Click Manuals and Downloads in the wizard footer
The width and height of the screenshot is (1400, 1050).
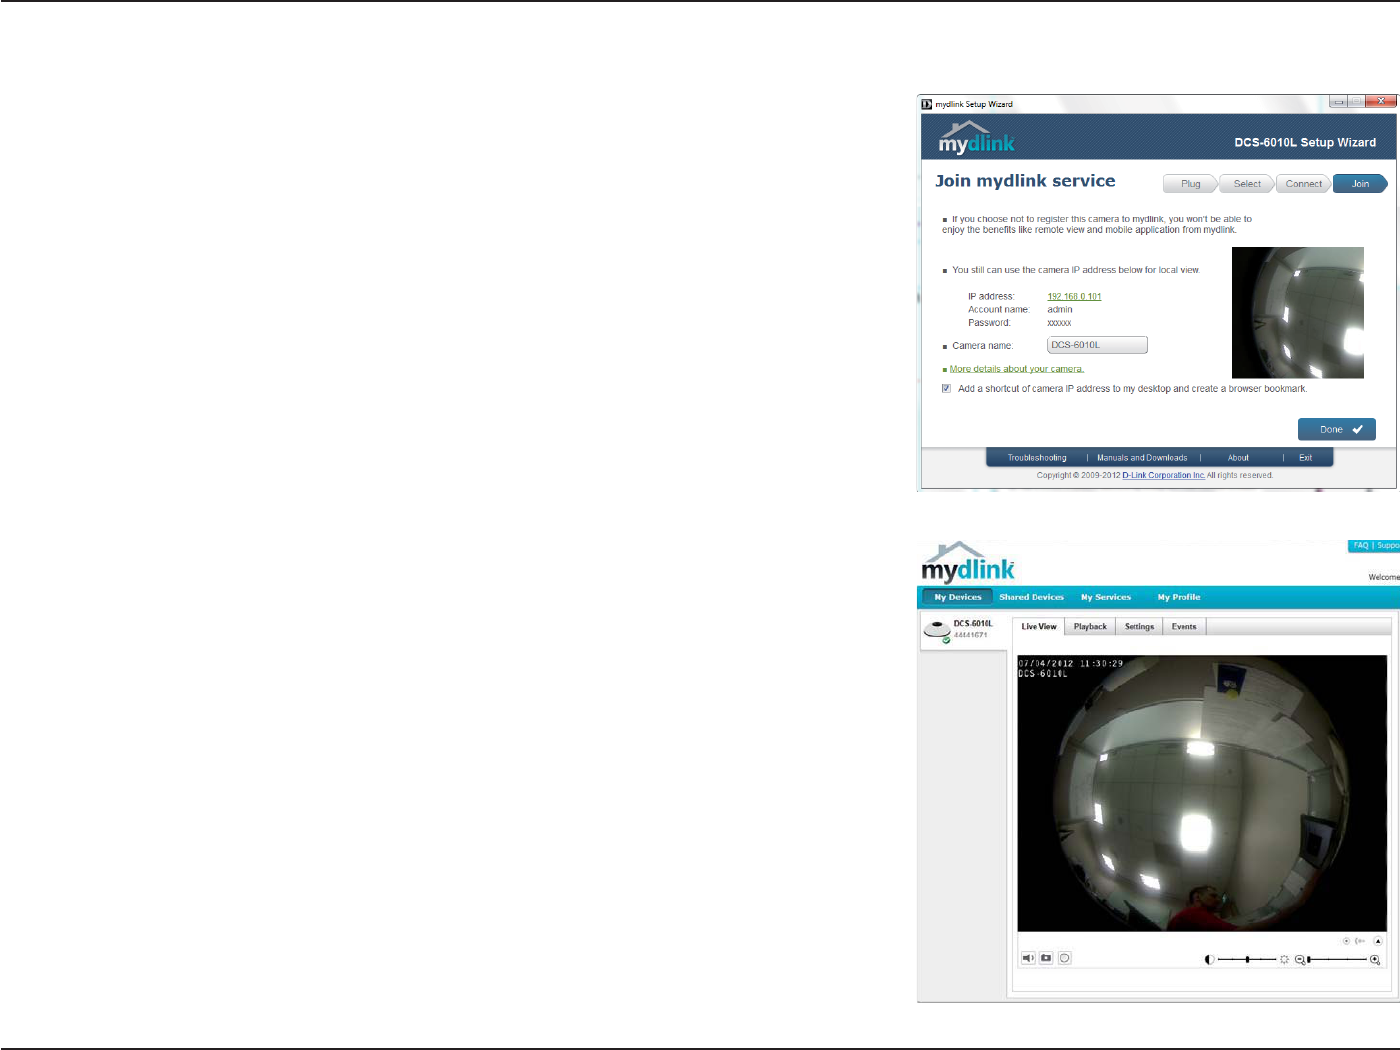(x=1142, y=458)
